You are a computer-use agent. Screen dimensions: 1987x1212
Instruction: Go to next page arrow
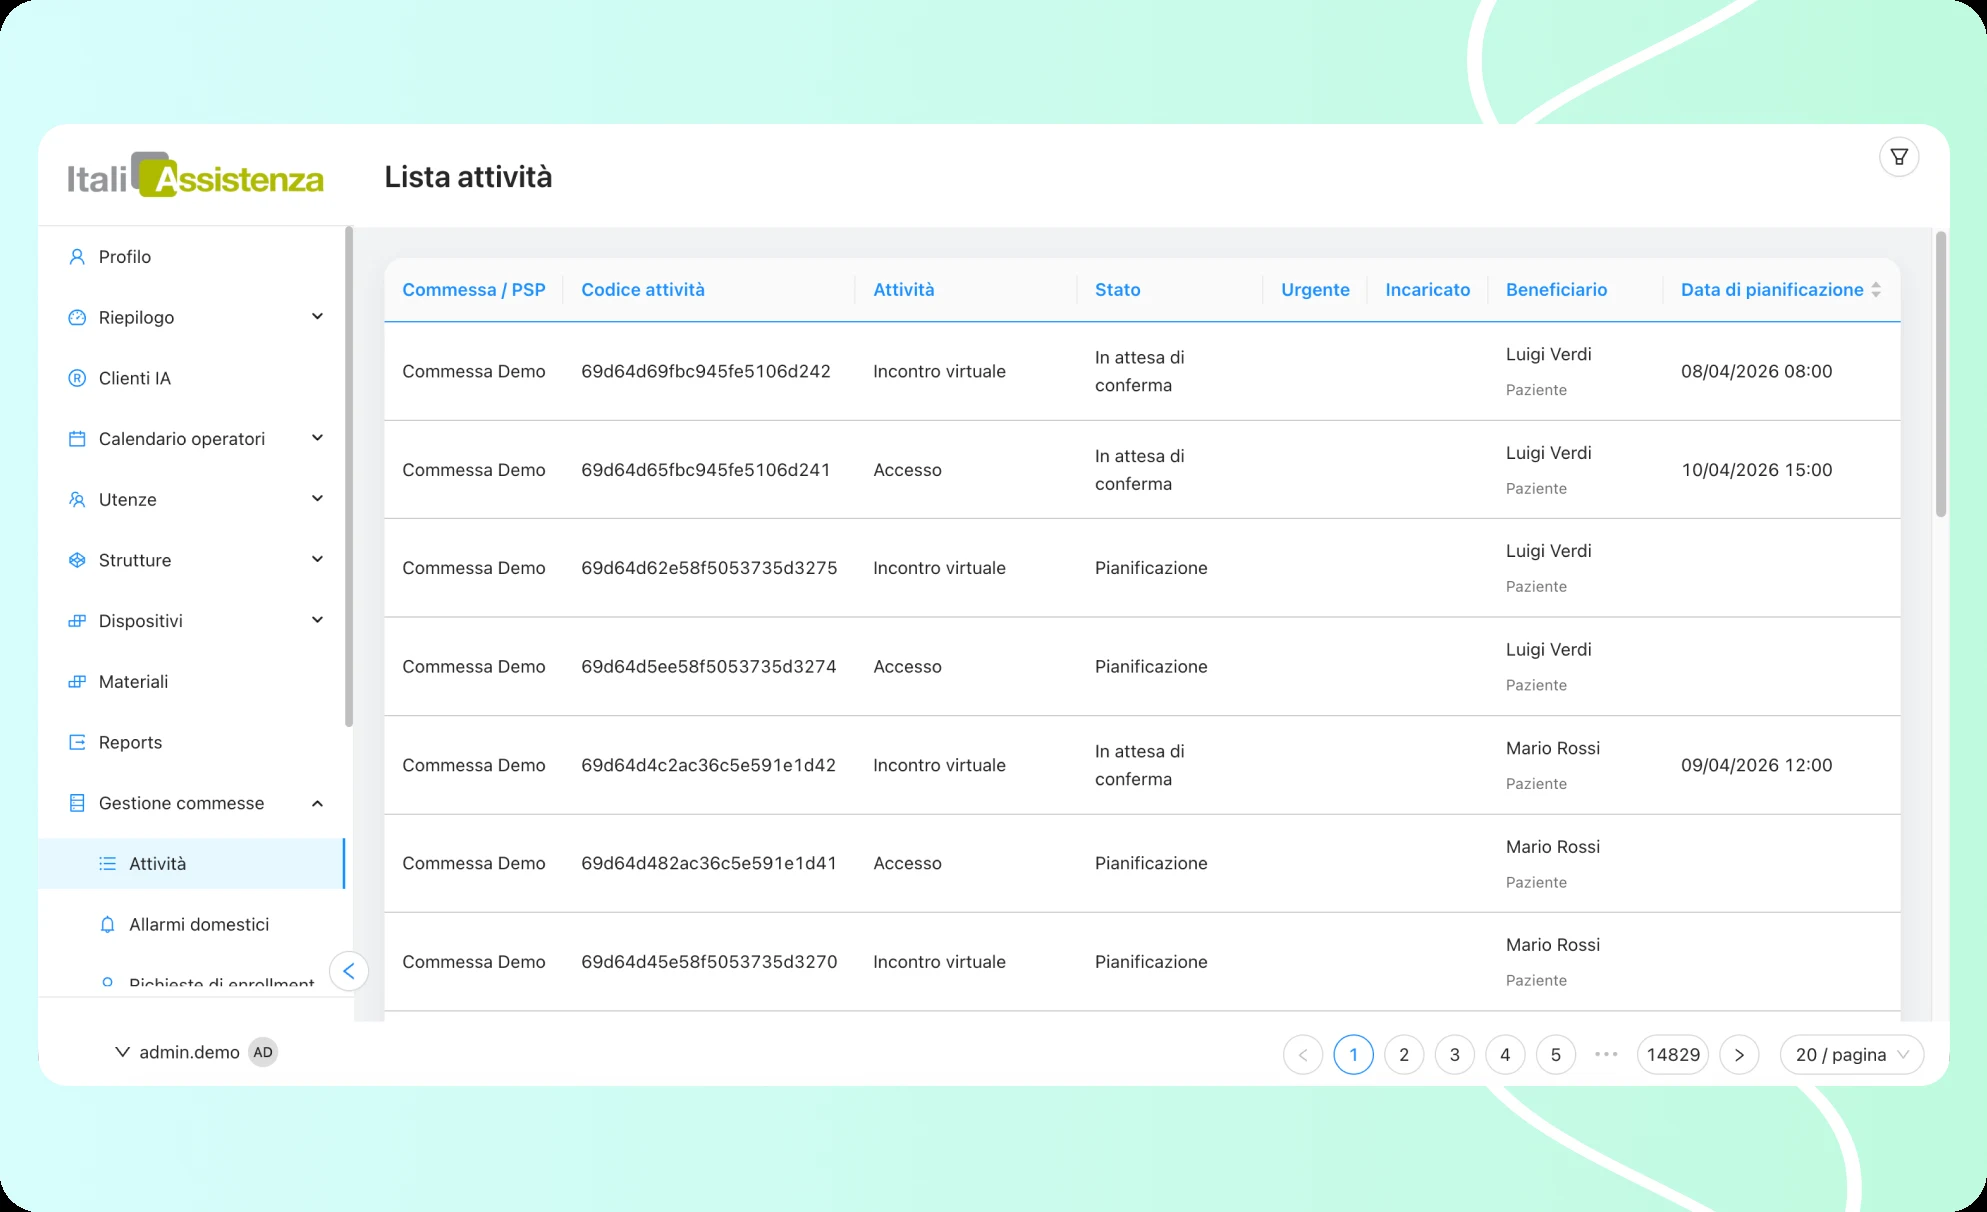point(1739,1055)
